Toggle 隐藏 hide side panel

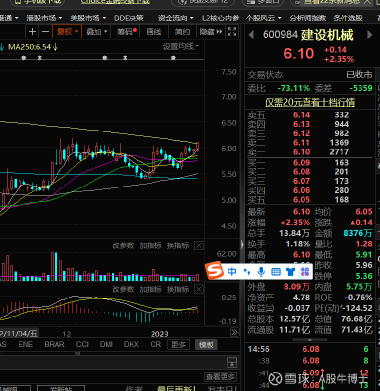[x=211, y=32]
